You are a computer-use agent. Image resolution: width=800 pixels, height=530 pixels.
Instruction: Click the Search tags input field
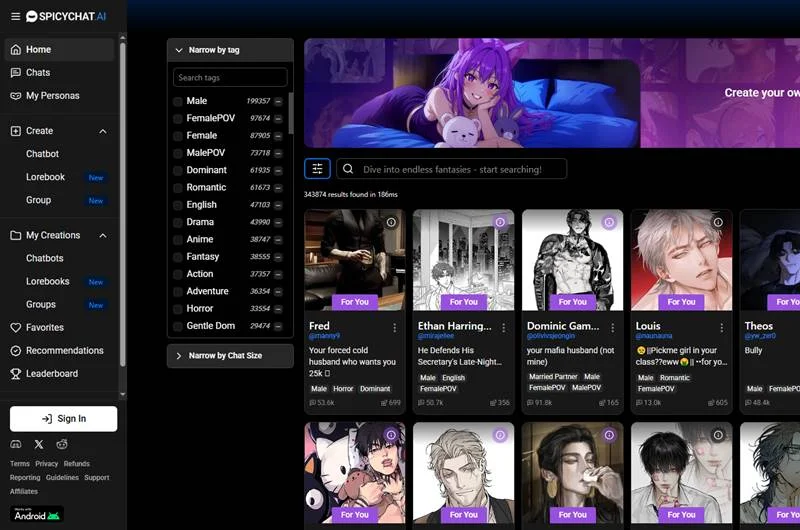click(230, 78)
